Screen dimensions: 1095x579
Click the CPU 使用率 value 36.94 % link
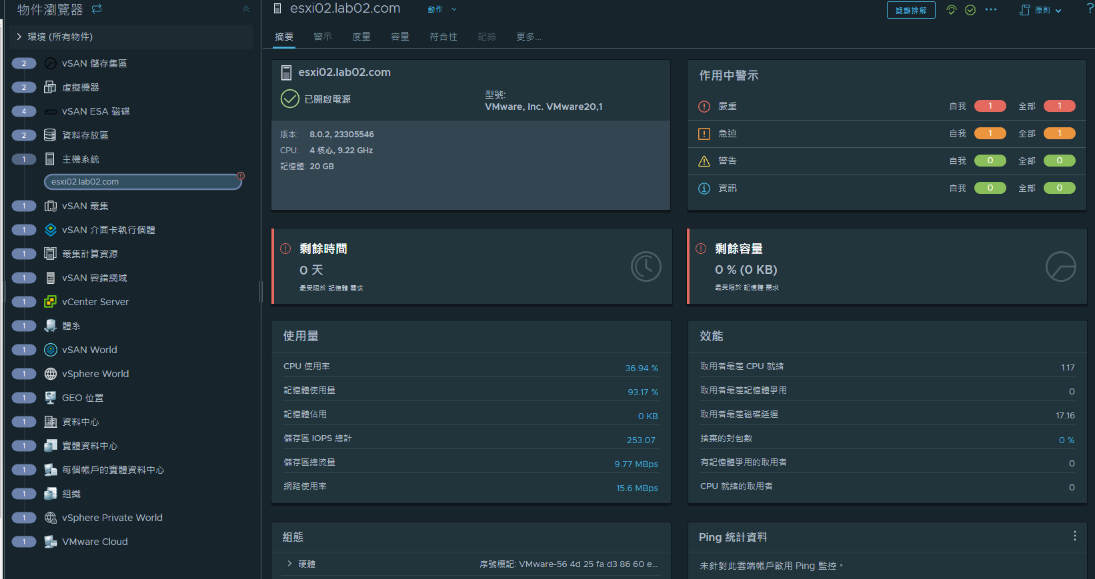[641, 368]
